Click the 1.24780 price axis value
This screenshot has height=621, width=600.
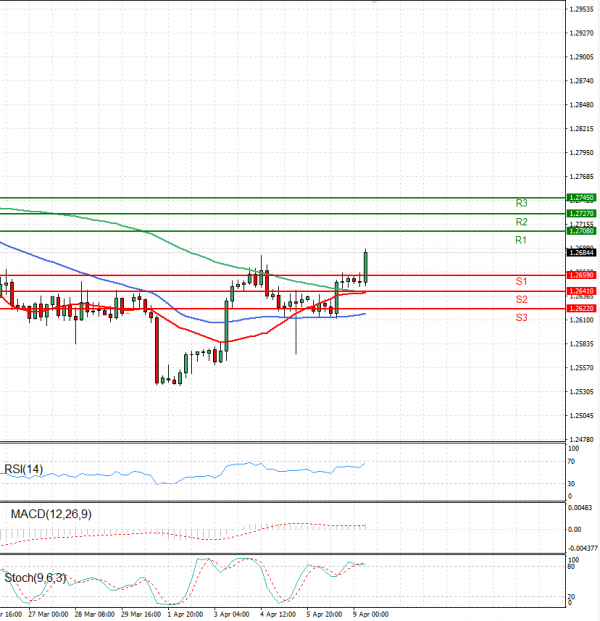click(x=581, y=440)
